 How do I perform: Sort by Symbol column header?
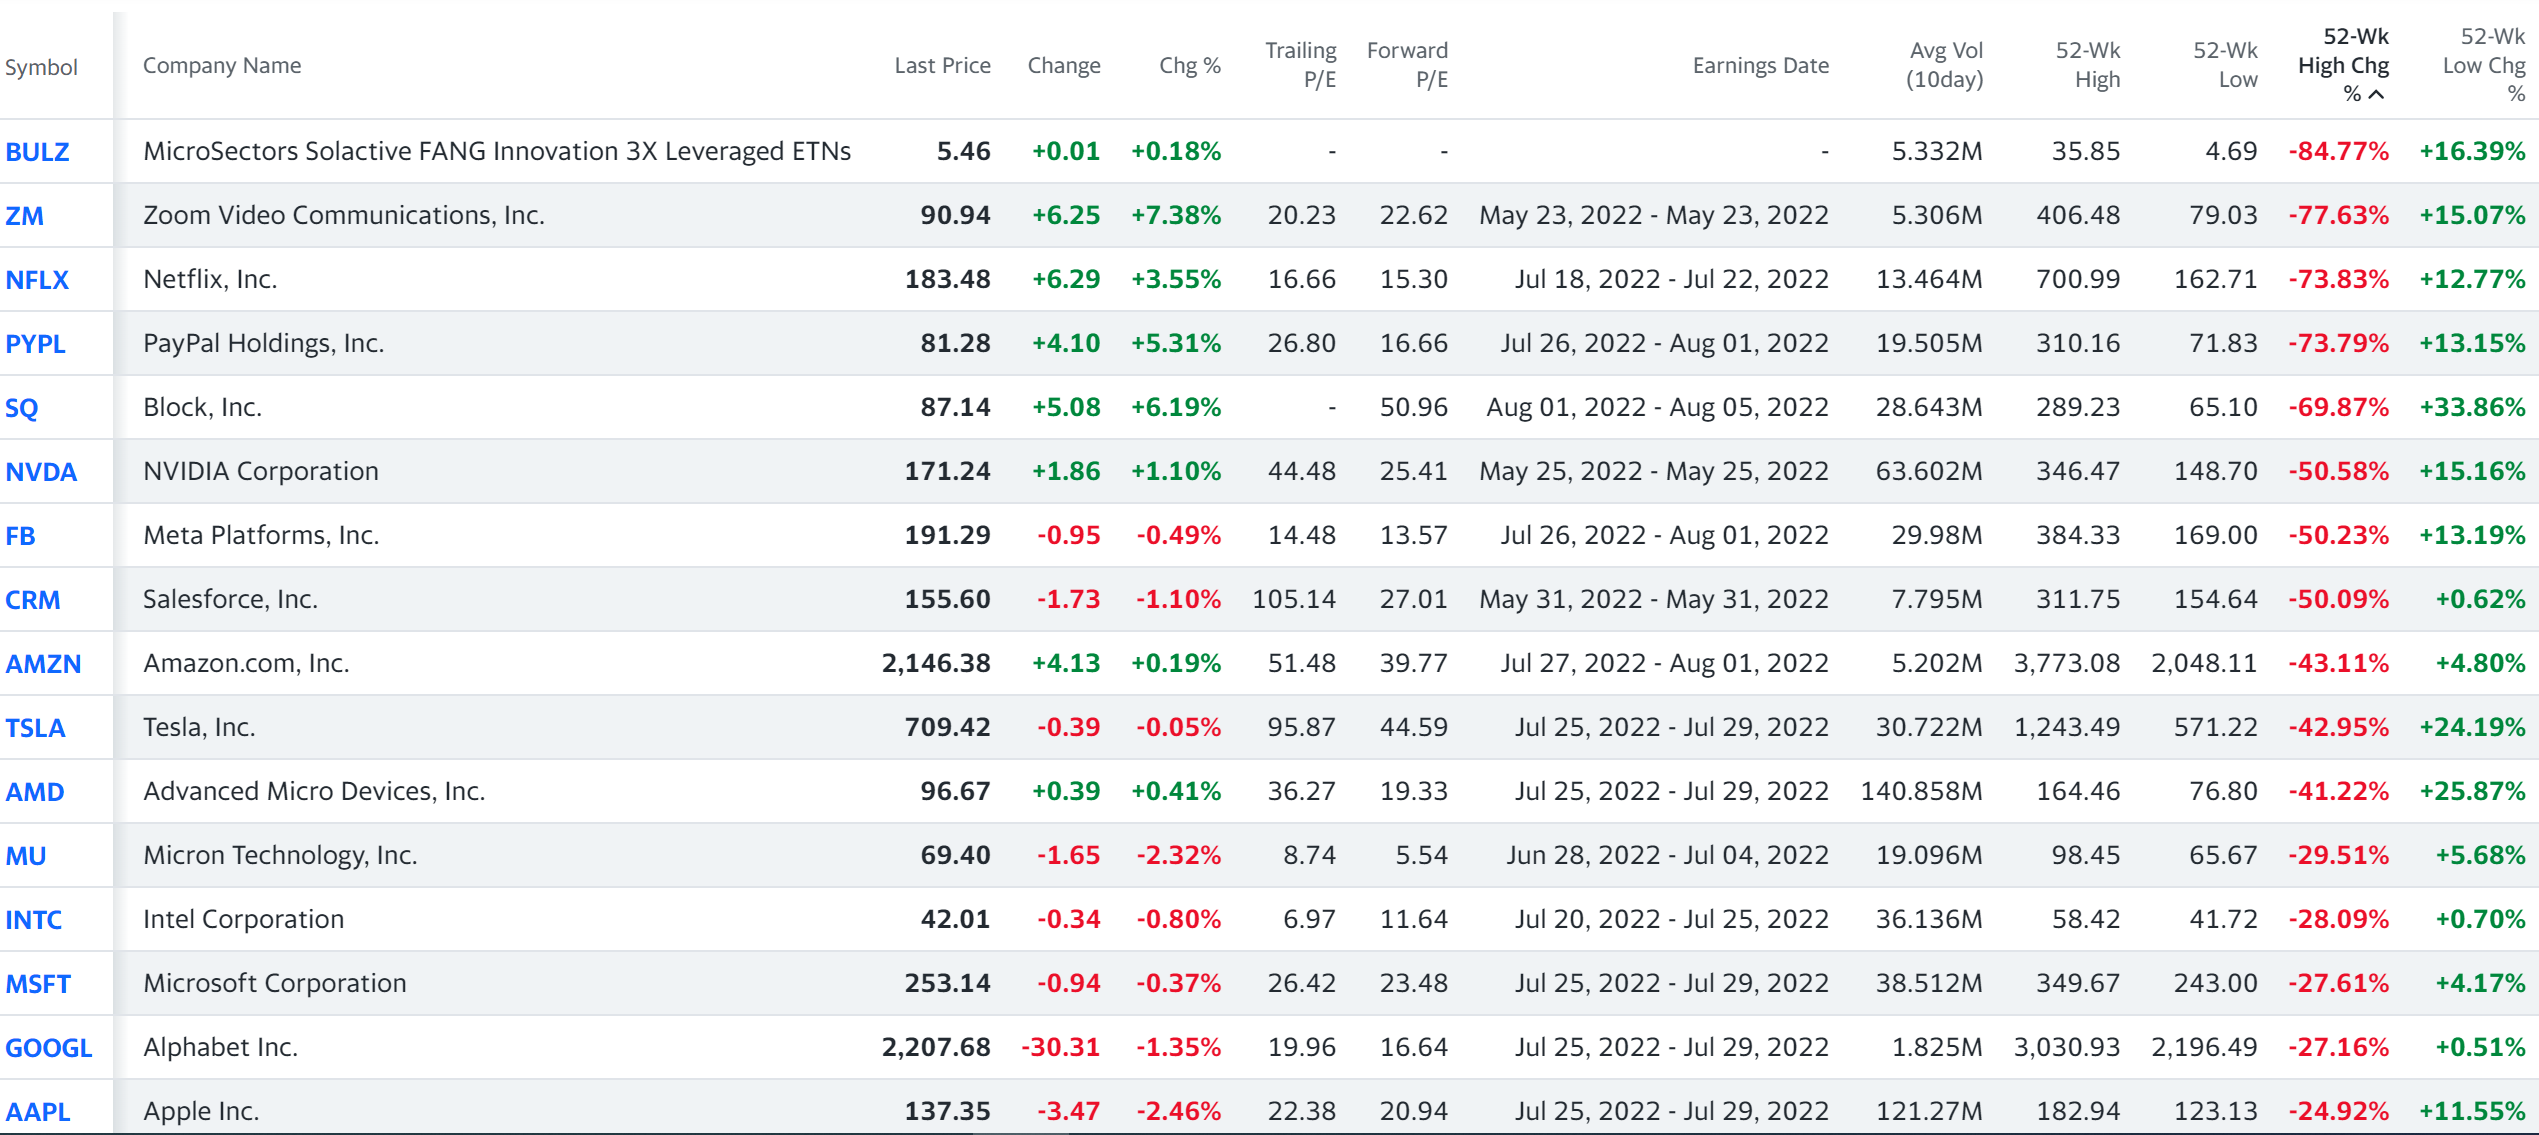[41, 67]
